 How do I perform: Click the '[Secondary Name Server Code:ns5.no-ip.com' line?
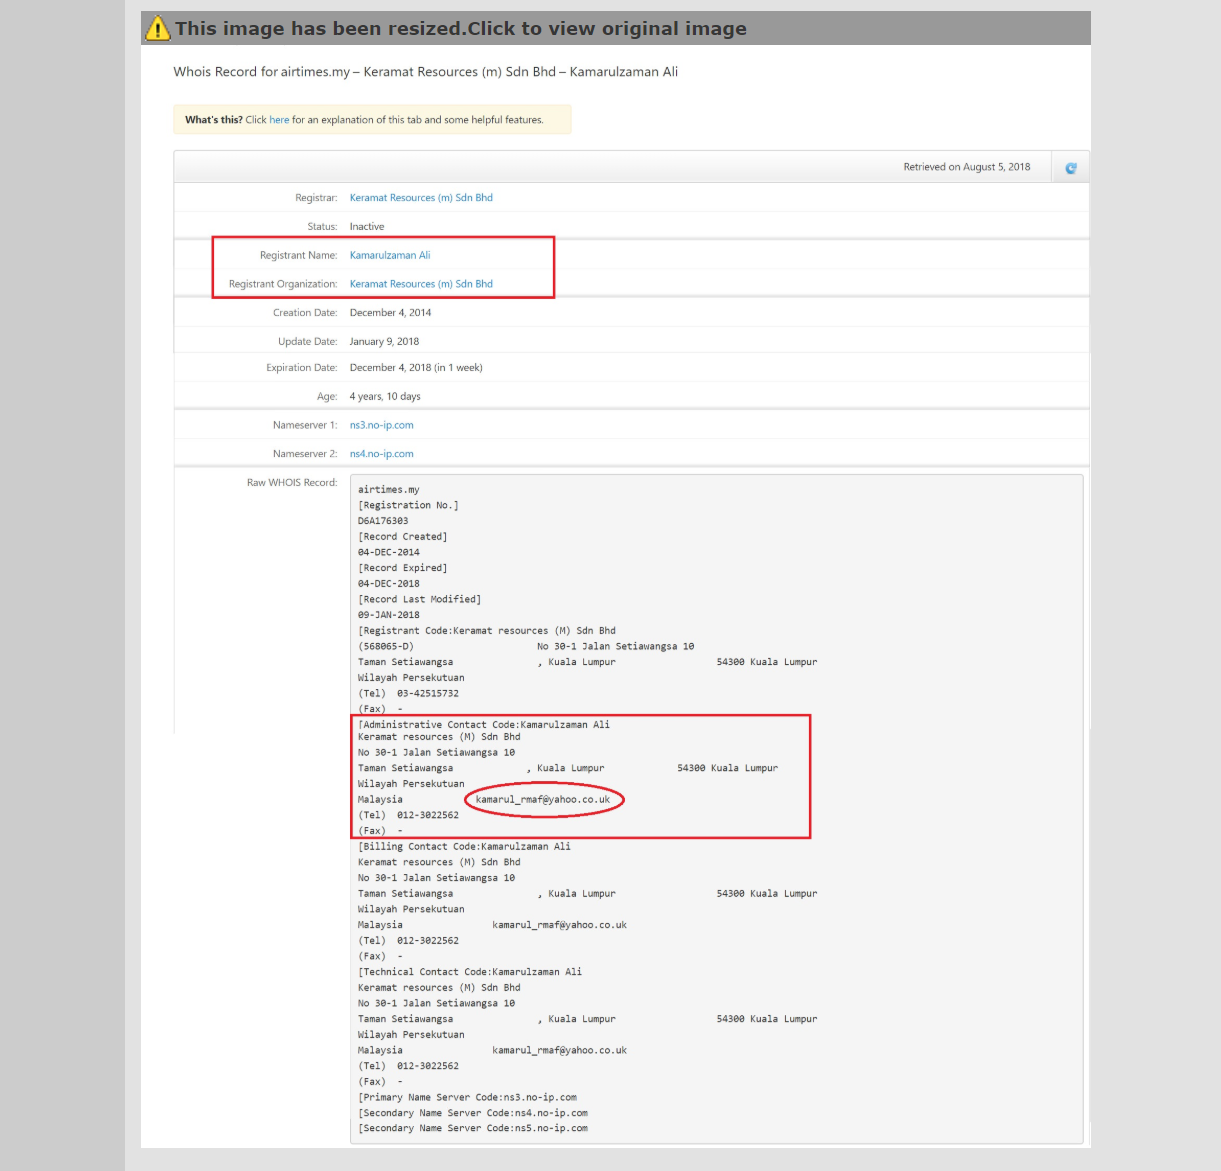(473, 1129)
